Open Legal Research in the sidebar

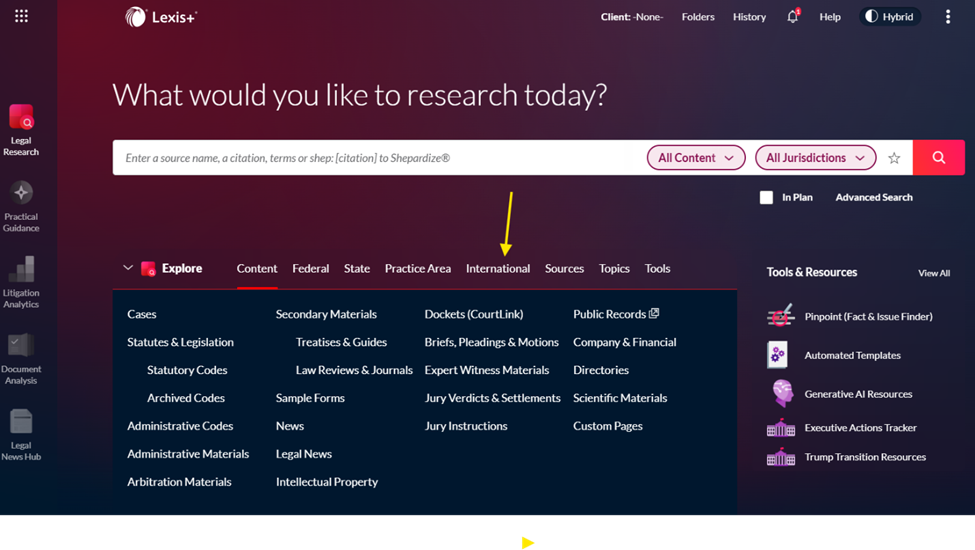coord(21,131)
